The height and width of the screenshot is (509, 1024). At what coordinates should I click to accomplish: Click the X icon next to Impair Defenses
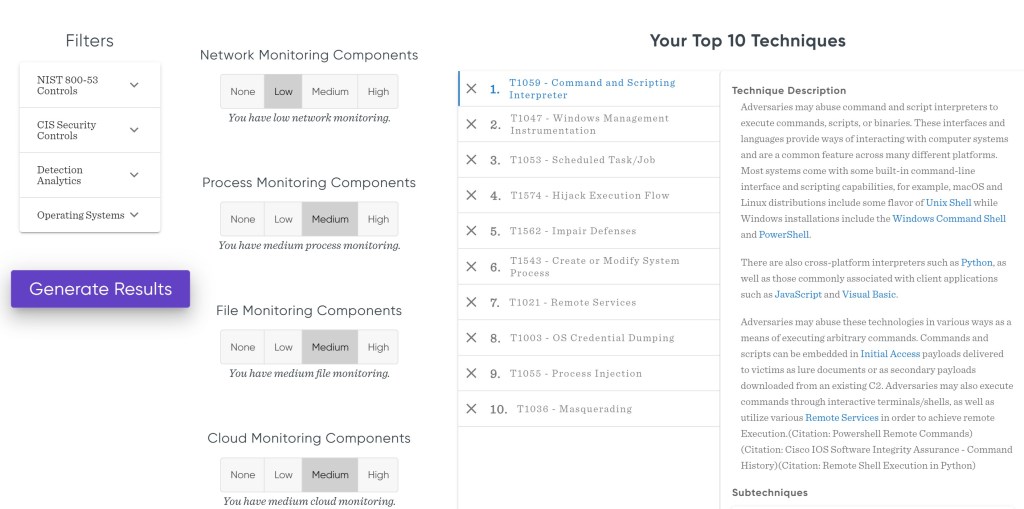click(x=472, y=231)
